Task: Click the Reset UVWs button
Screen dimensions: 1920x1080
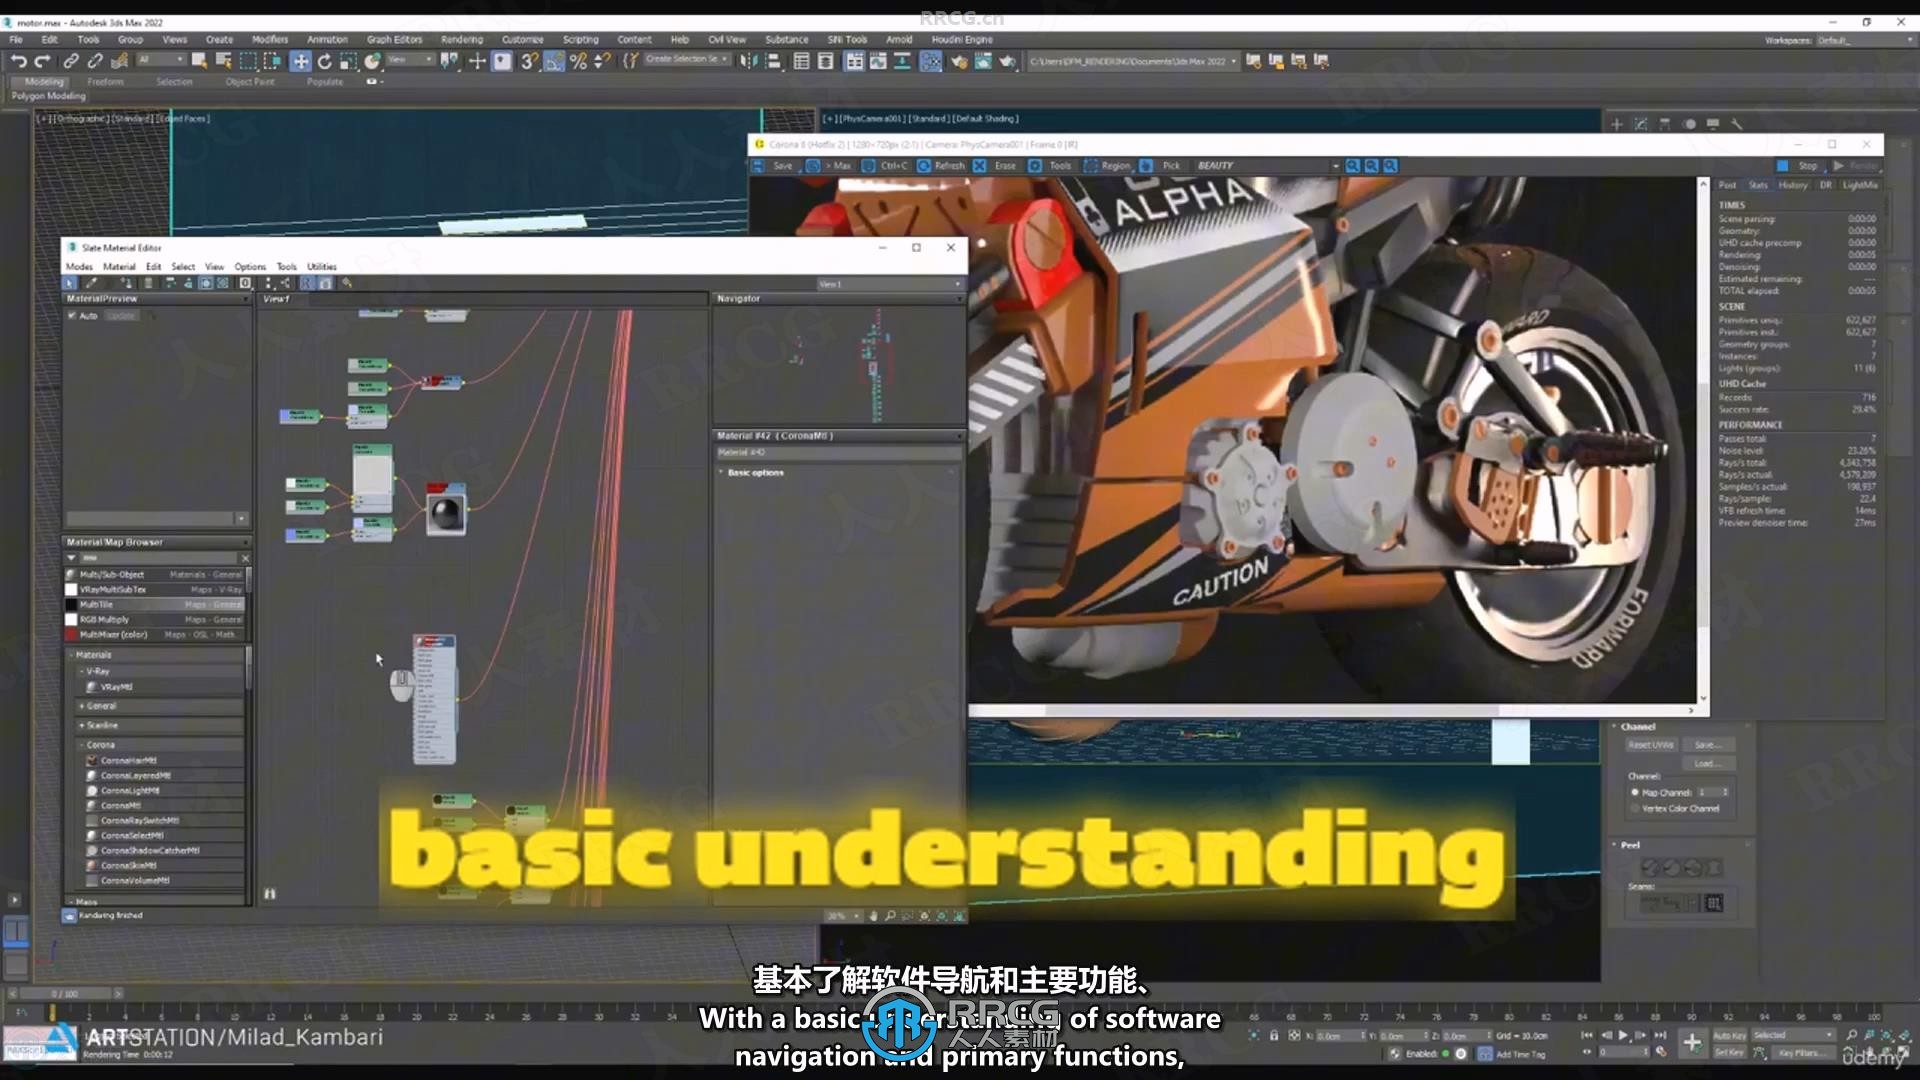Action: [x=1651, y=746]
